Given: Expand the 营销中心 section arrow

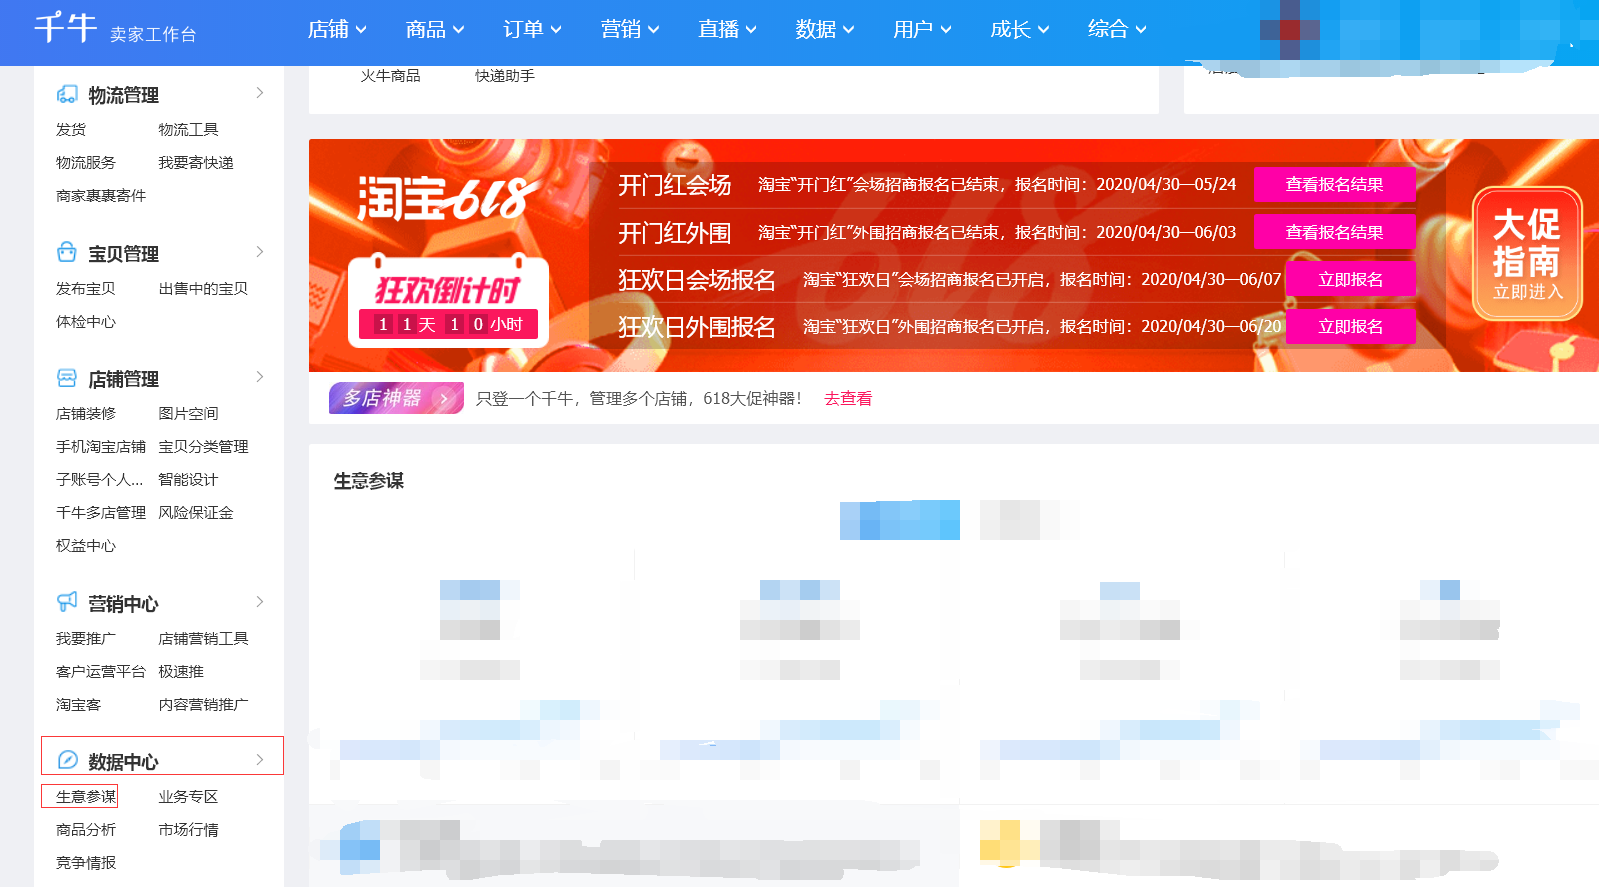Looking at the screenshot, I should tap(260, 602).
